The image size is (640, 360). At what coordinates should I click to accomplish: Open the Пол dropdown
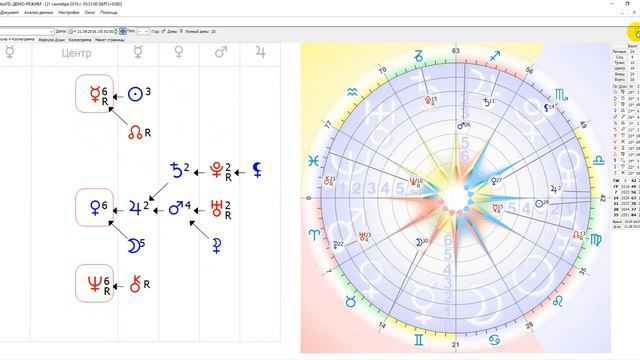(143, 31)
